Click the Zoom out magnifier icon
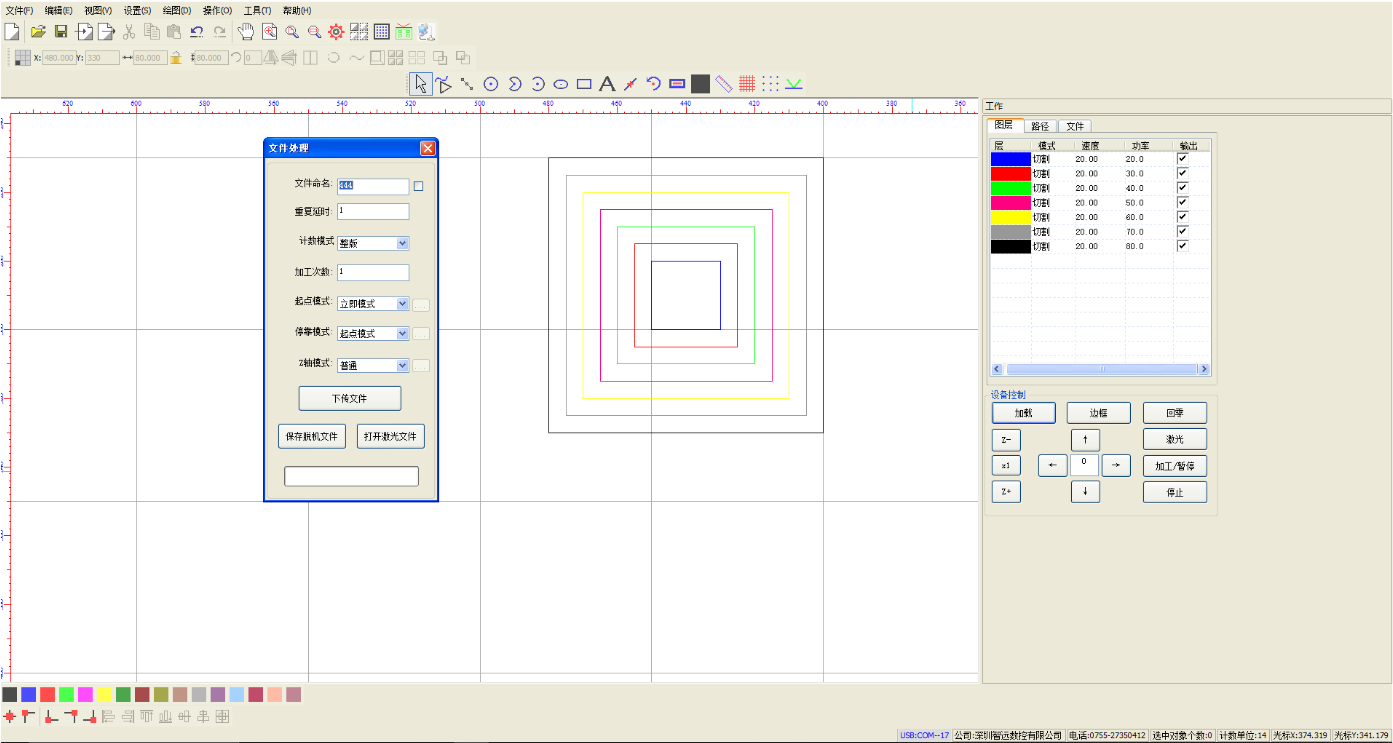 (x=314, y=32)
